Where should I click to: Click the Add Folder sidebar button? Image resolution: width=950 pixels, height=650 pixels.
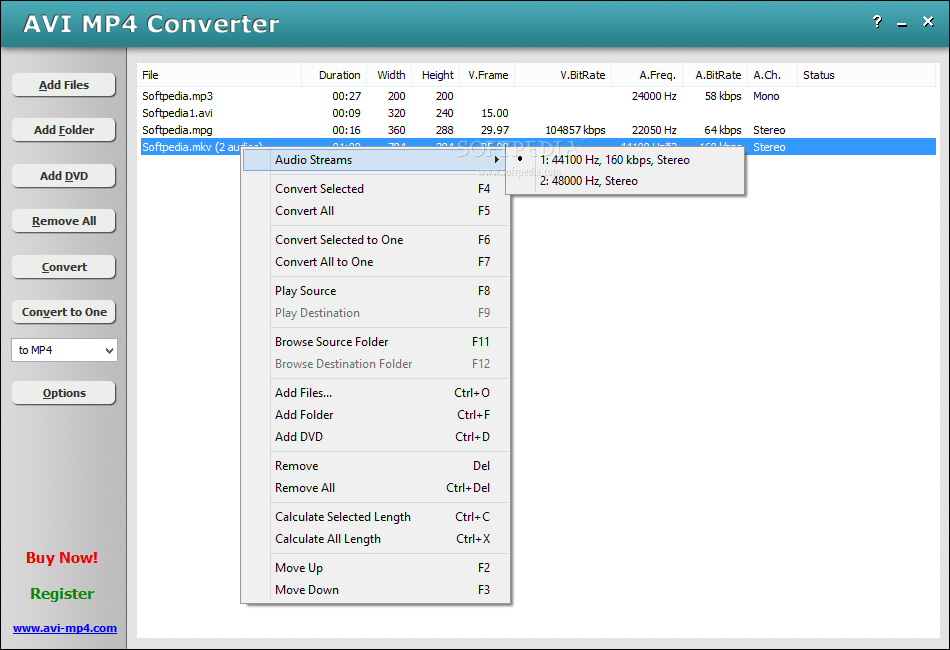point(64,130)
